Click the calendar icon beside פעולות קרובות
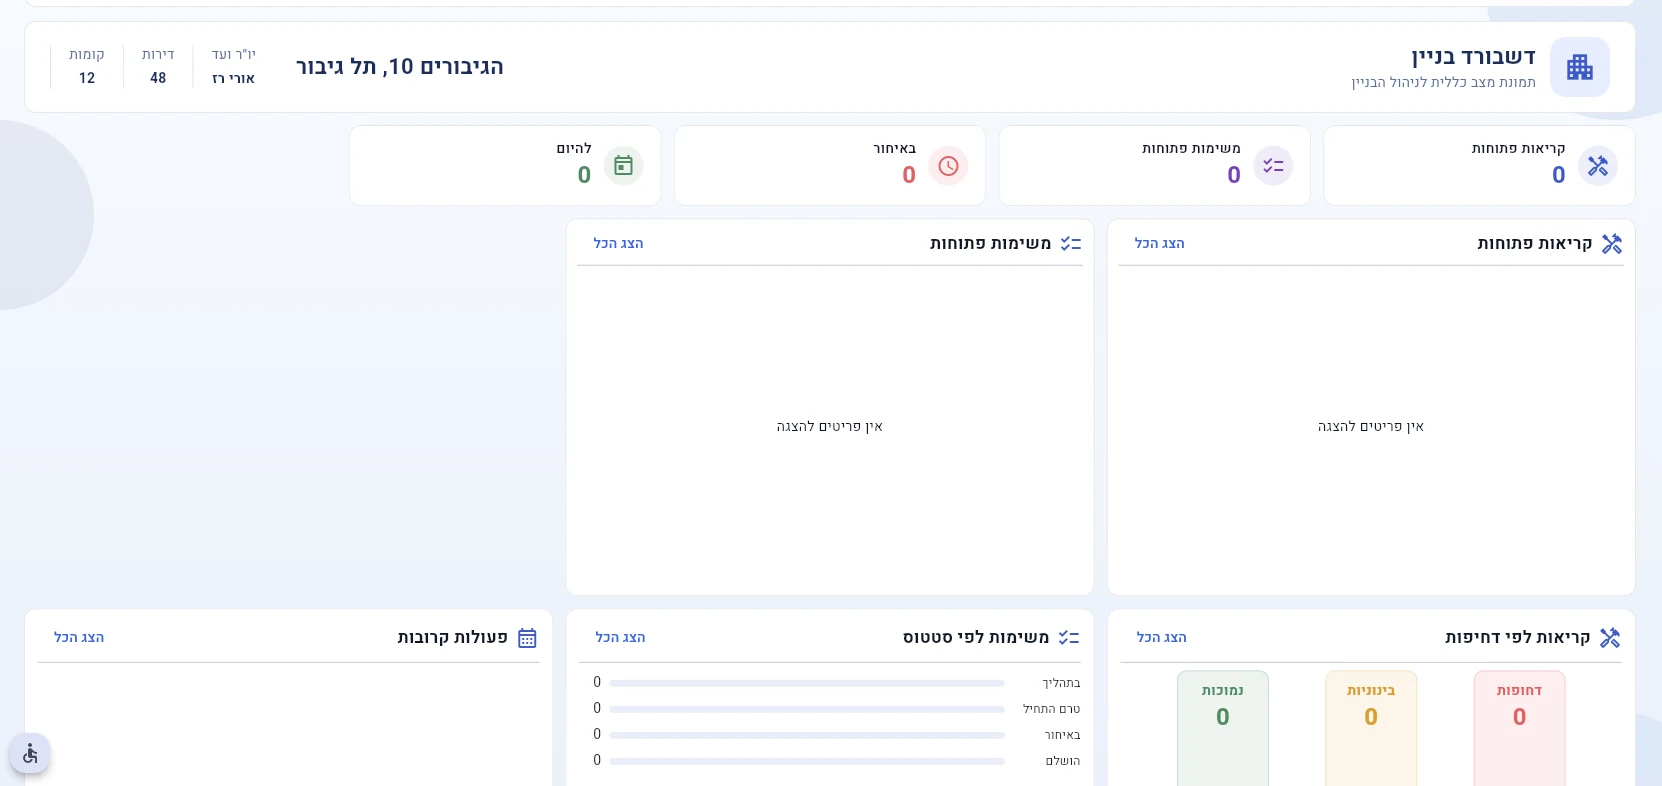This screenshot has height=786, width=1662. click(x=528, y=638)
